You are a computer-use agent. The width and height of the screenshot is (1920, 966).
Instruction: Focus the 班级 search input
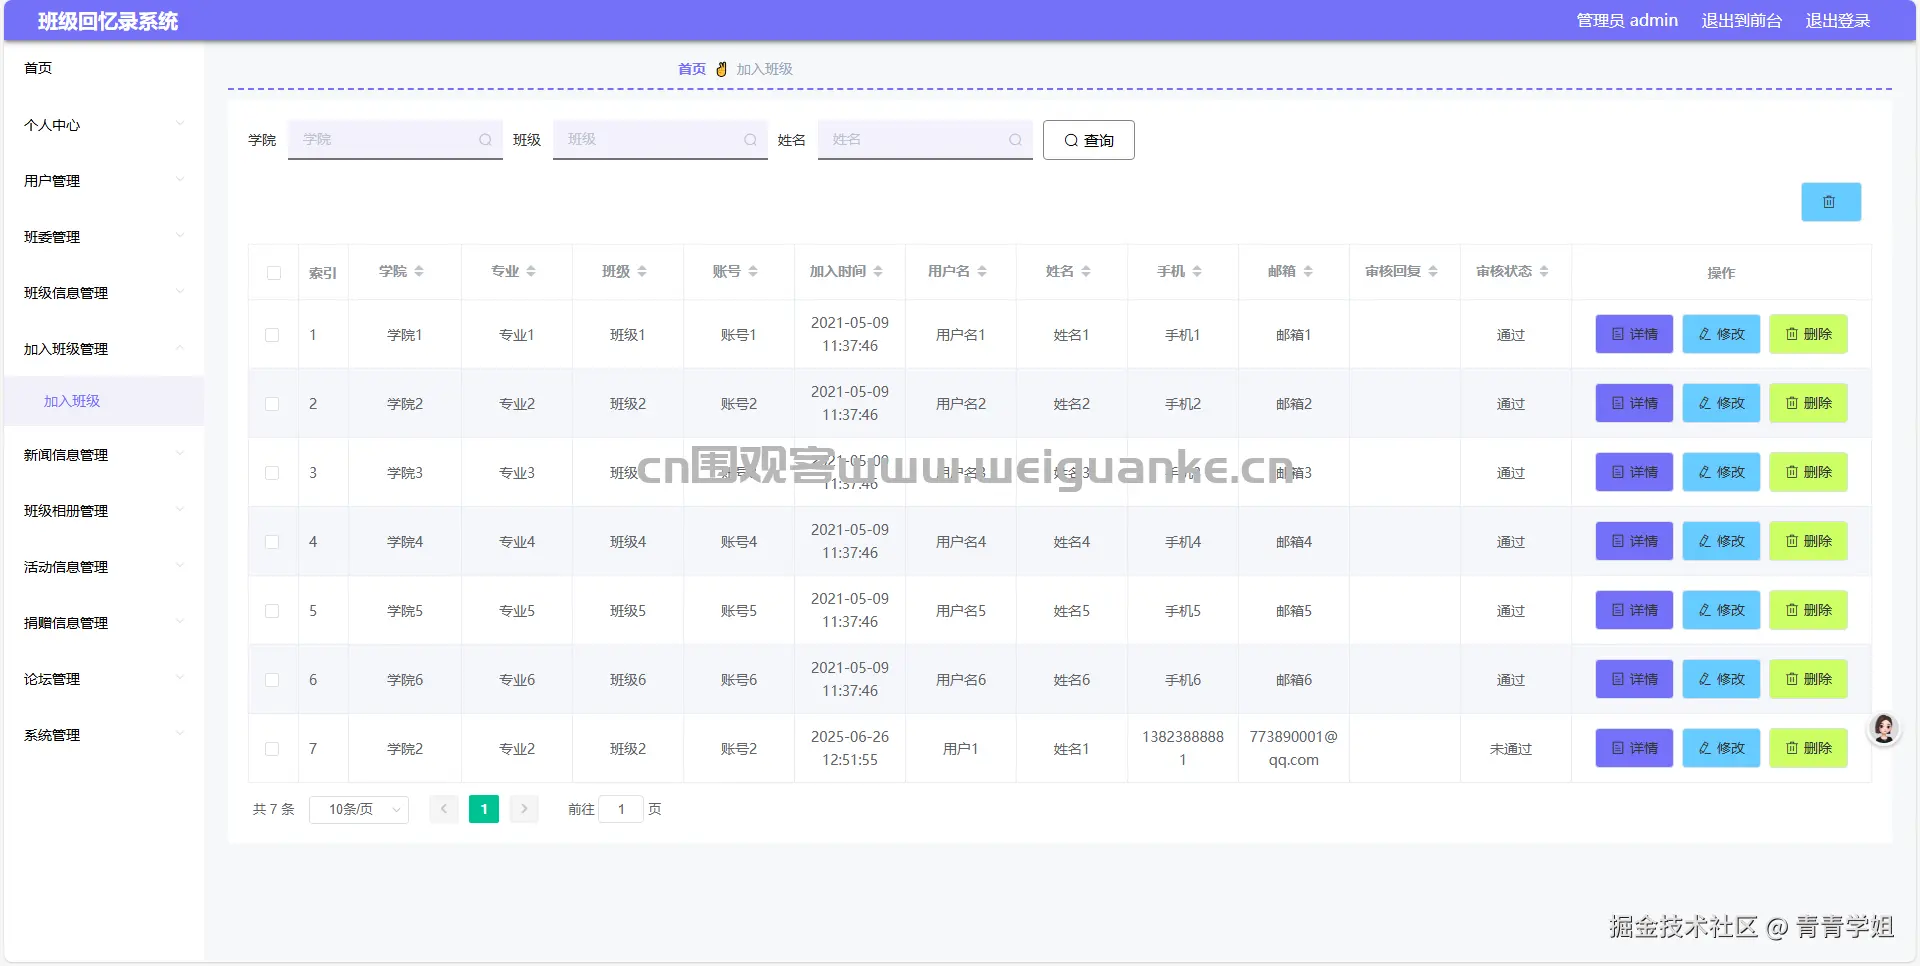(x=660, y=140)
